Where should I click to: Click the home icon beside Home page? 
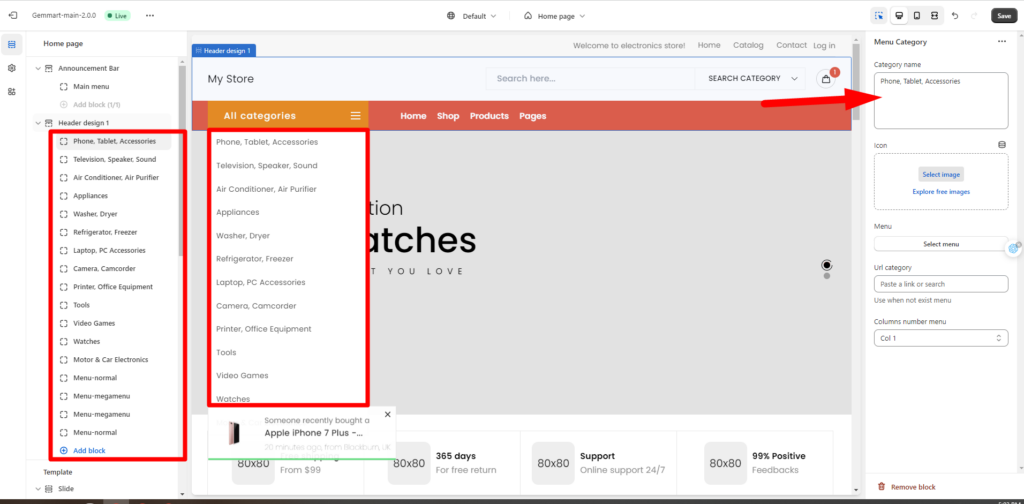coord(528,16)
